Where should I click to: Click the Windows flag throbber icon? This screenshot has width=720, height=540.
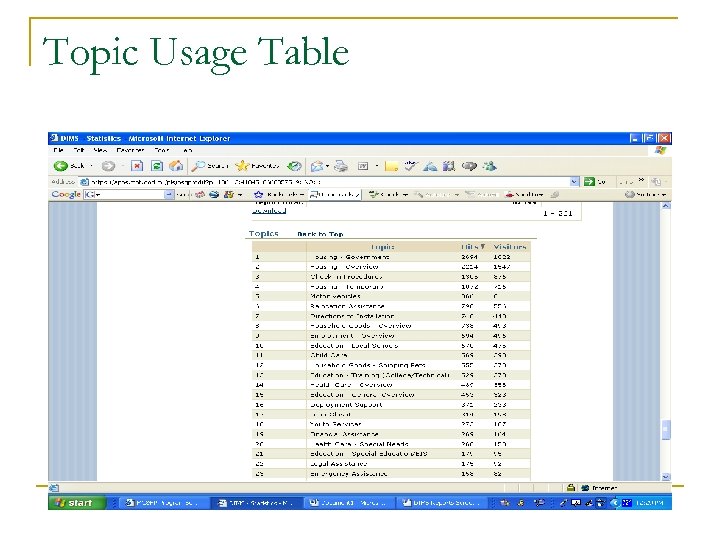[660, 151]
